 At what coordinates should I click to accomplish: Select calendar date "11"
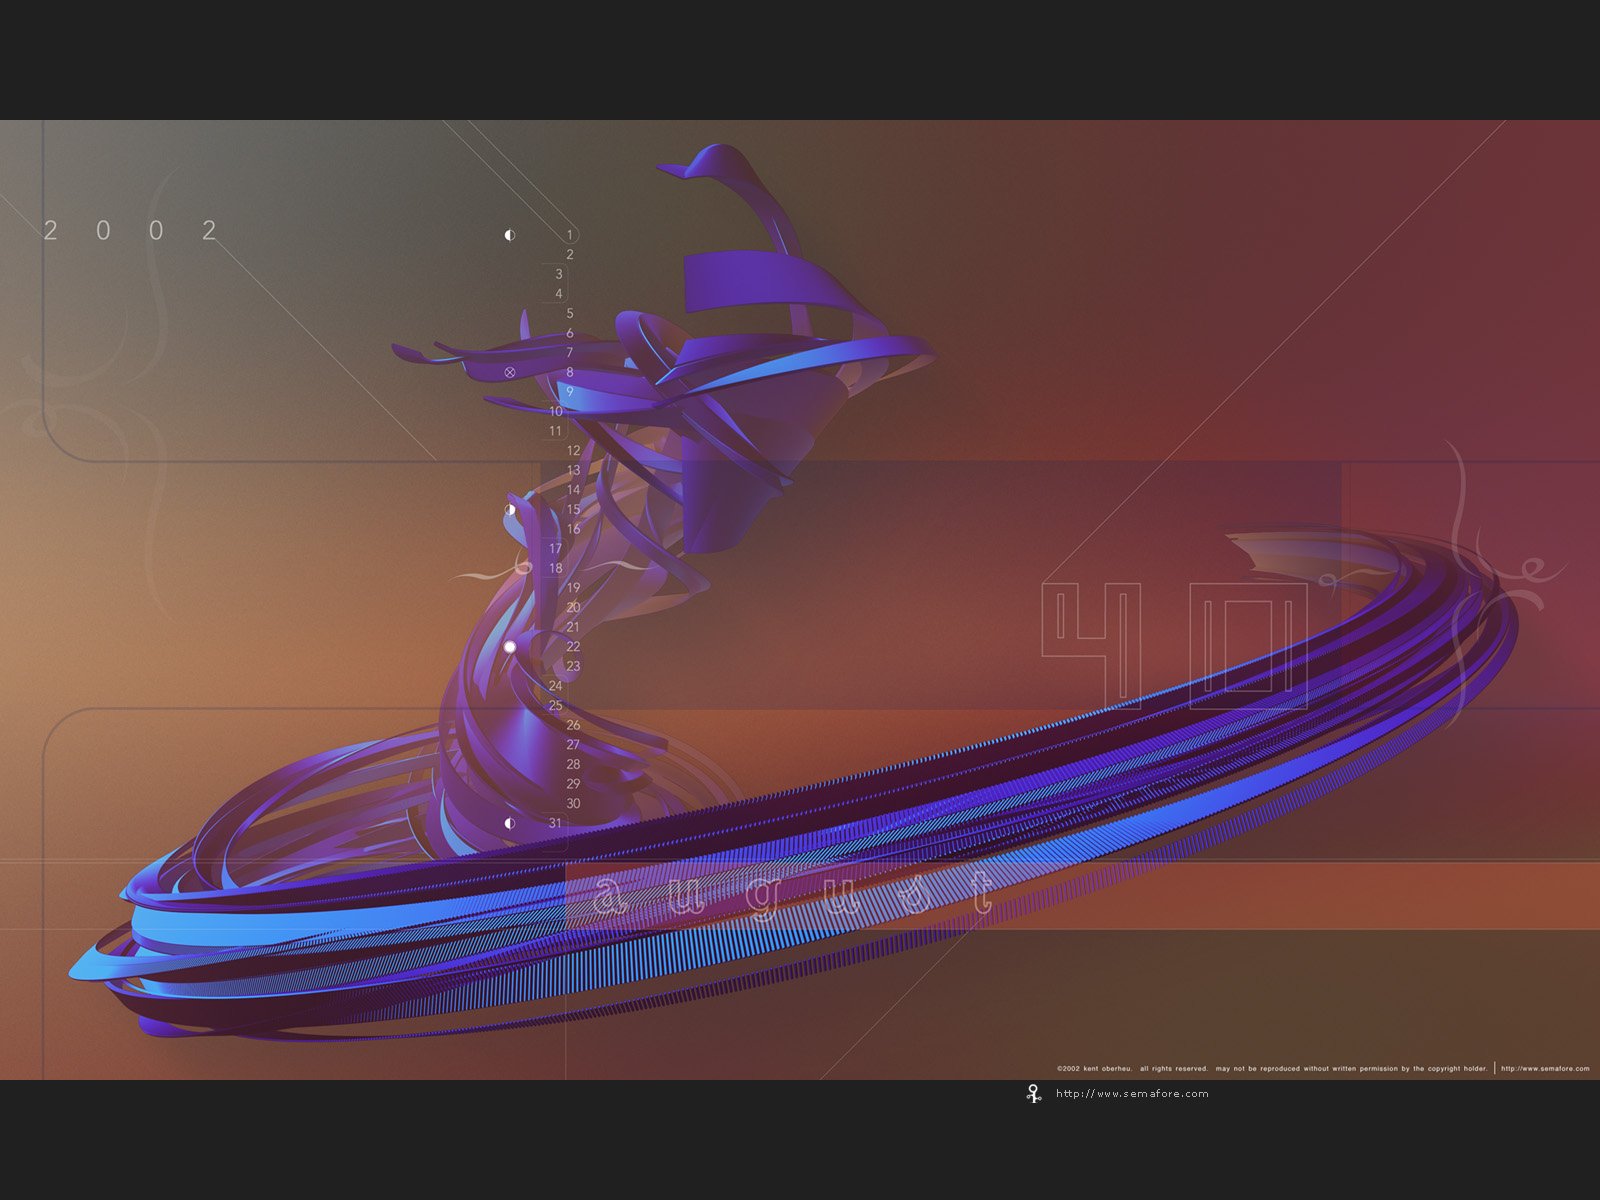[555, 431]
